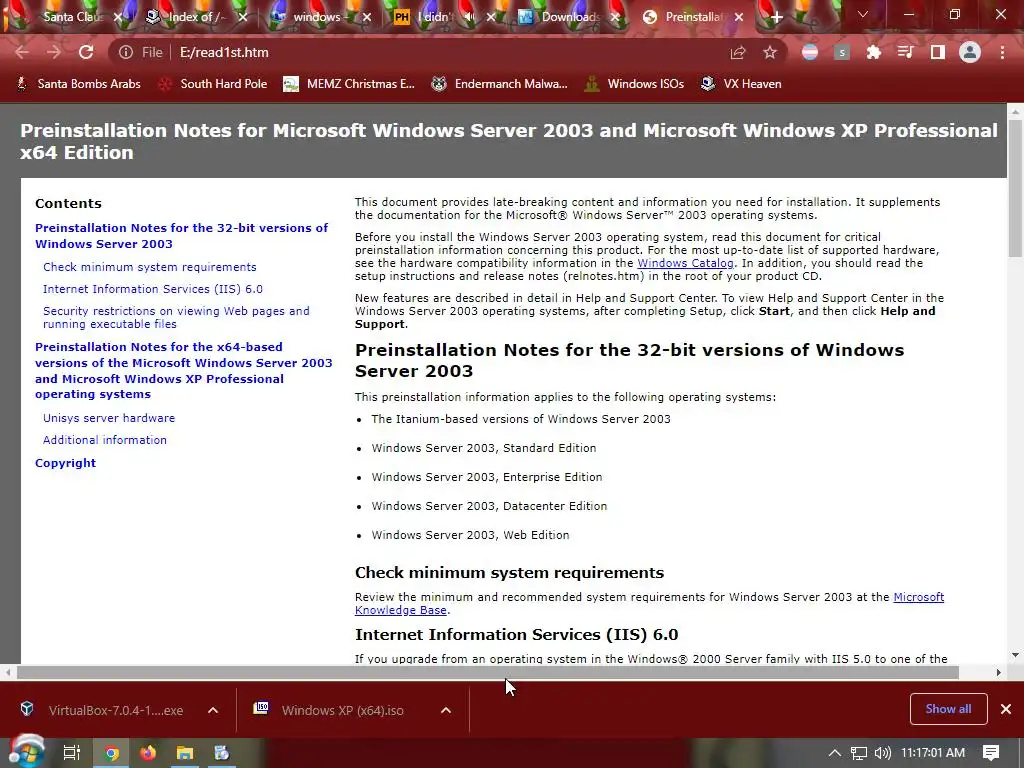Screen dimensions: 1024x768
Task: Open the Extensions puzzle-piece menu
Action: pyautogui.click(x=873, y=52)
